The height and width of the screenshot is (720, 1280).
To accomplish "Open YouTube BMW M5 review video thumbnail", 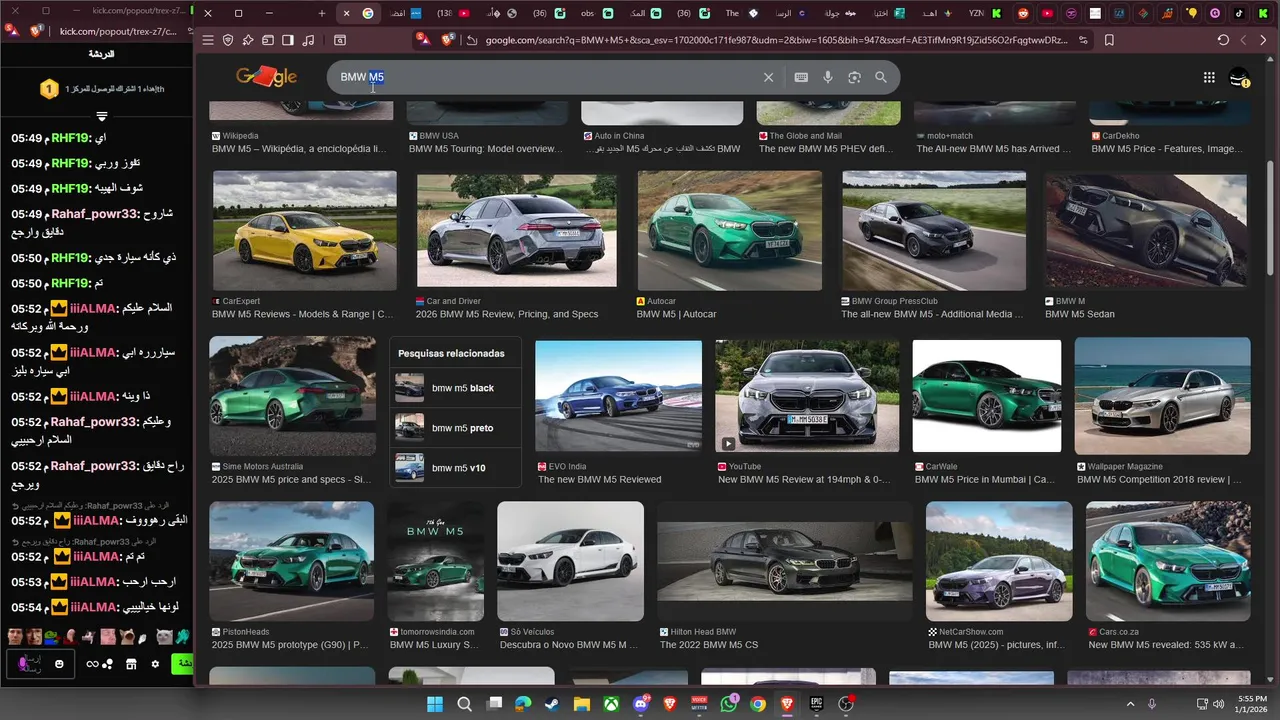I will 807,396.
